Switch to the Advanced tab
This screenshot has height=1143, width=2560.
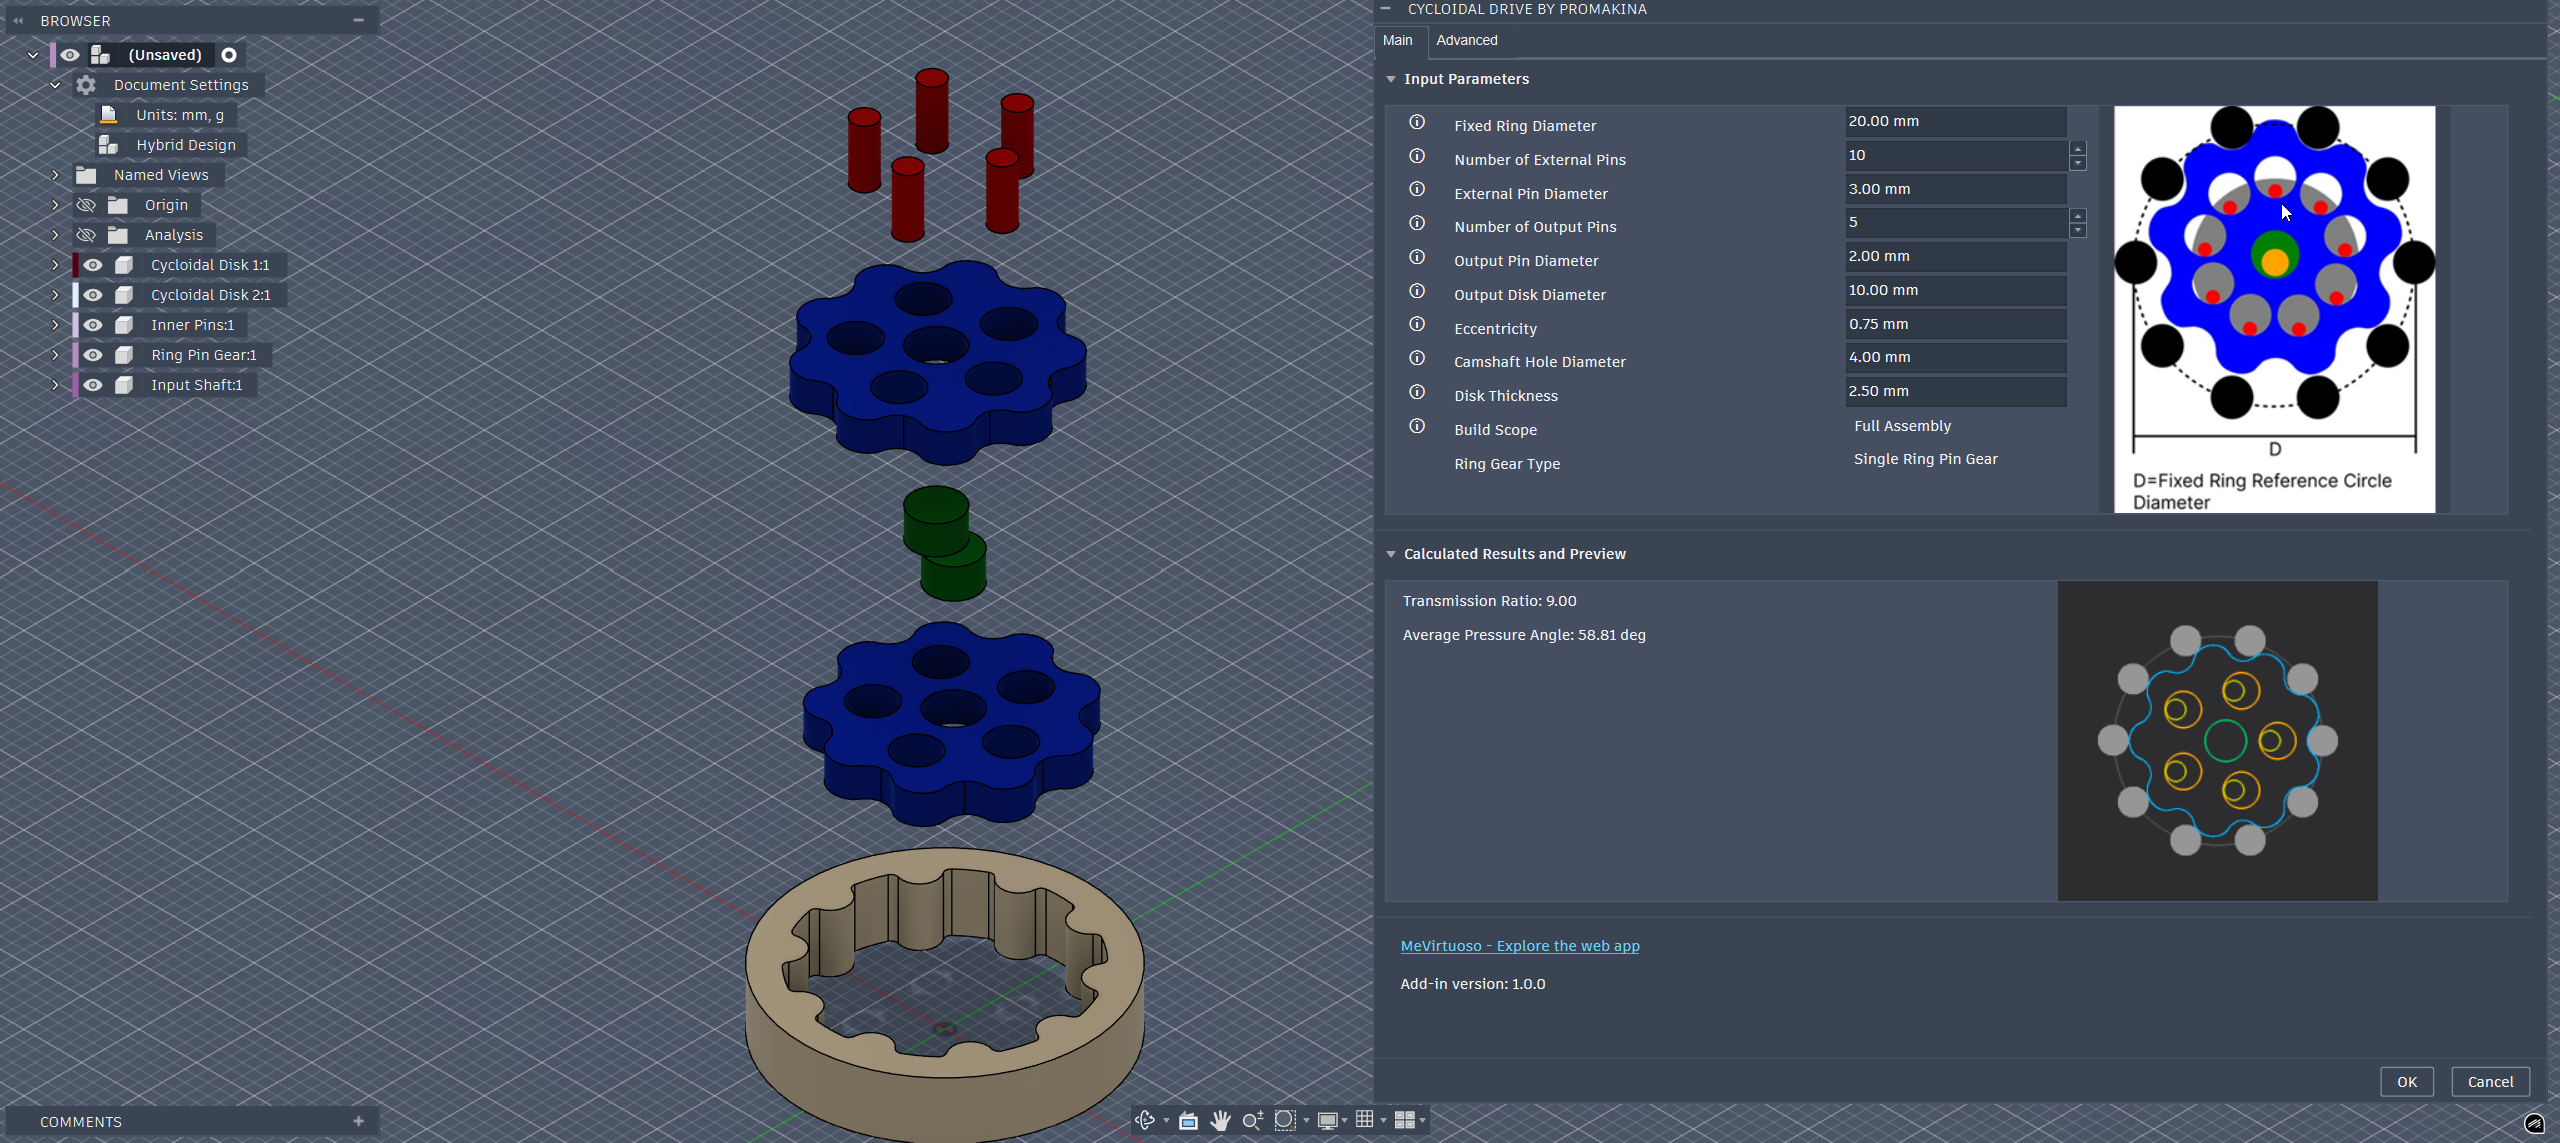pyautogui.click(x=1466, y=40)
